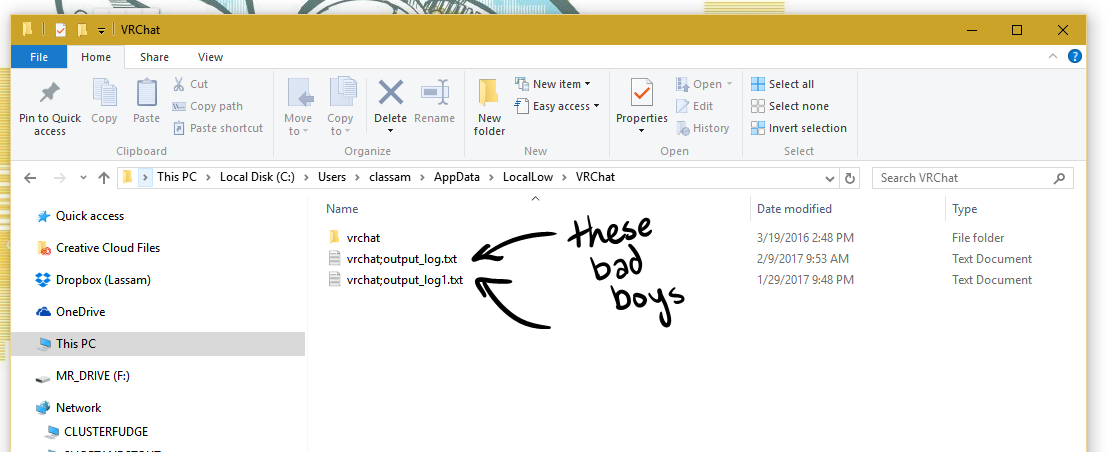Switch to the Home ribbon tab
The width and height of the screenshot is (1117, 452).
click(x=95, y=57)
